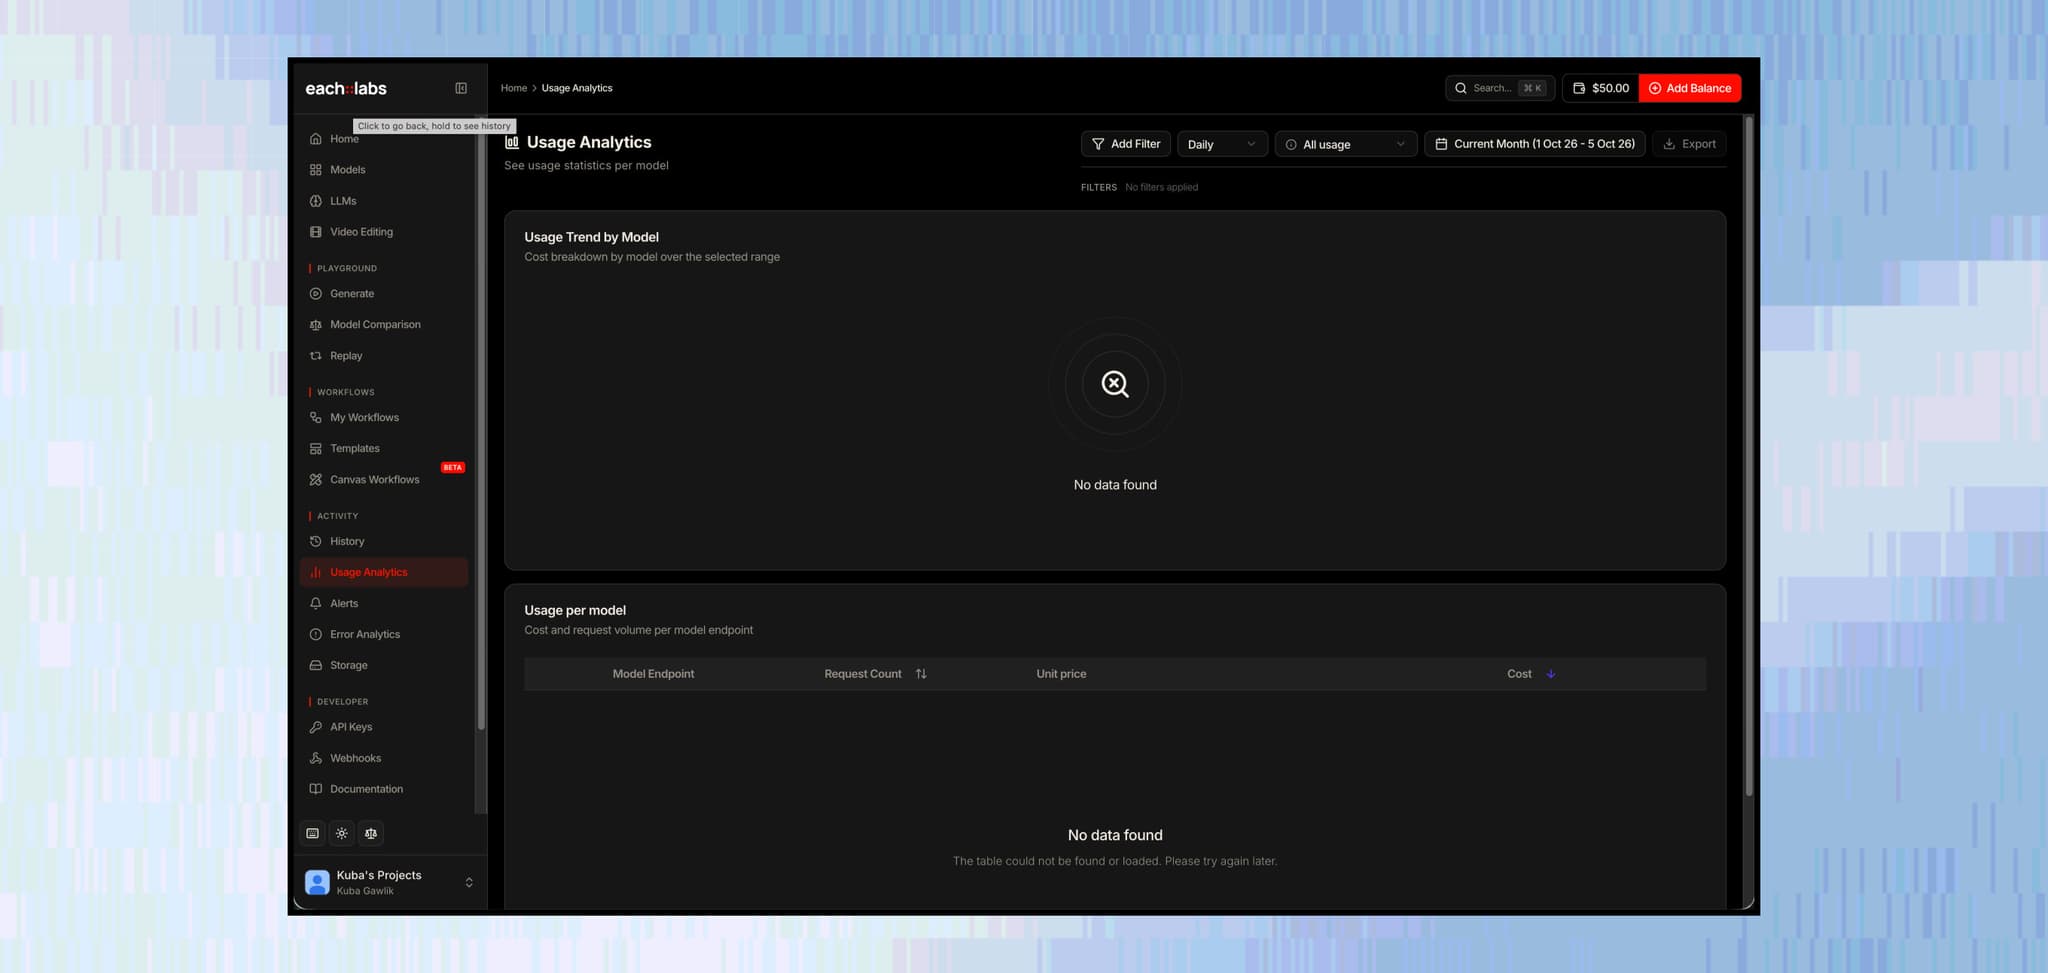Viewport: 2048px width, 973px height.
Task: Go to Storage
Action: (x=384, y=666)
